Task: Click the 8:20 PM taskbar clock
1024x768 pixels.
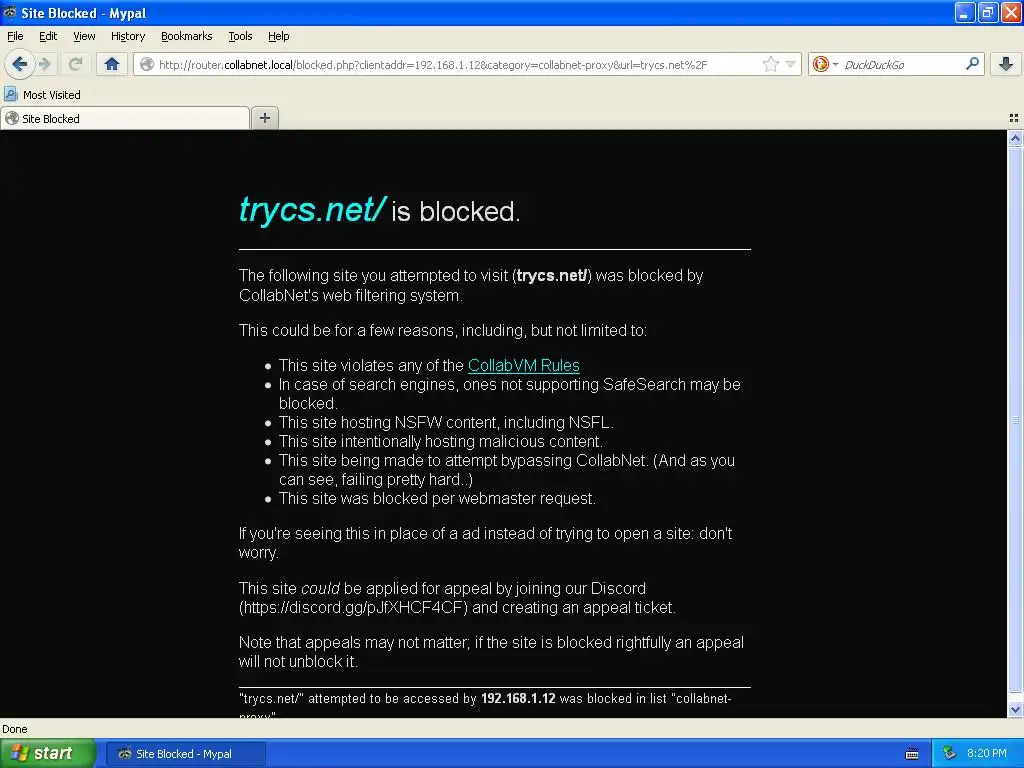Action: tap(987, 753)
